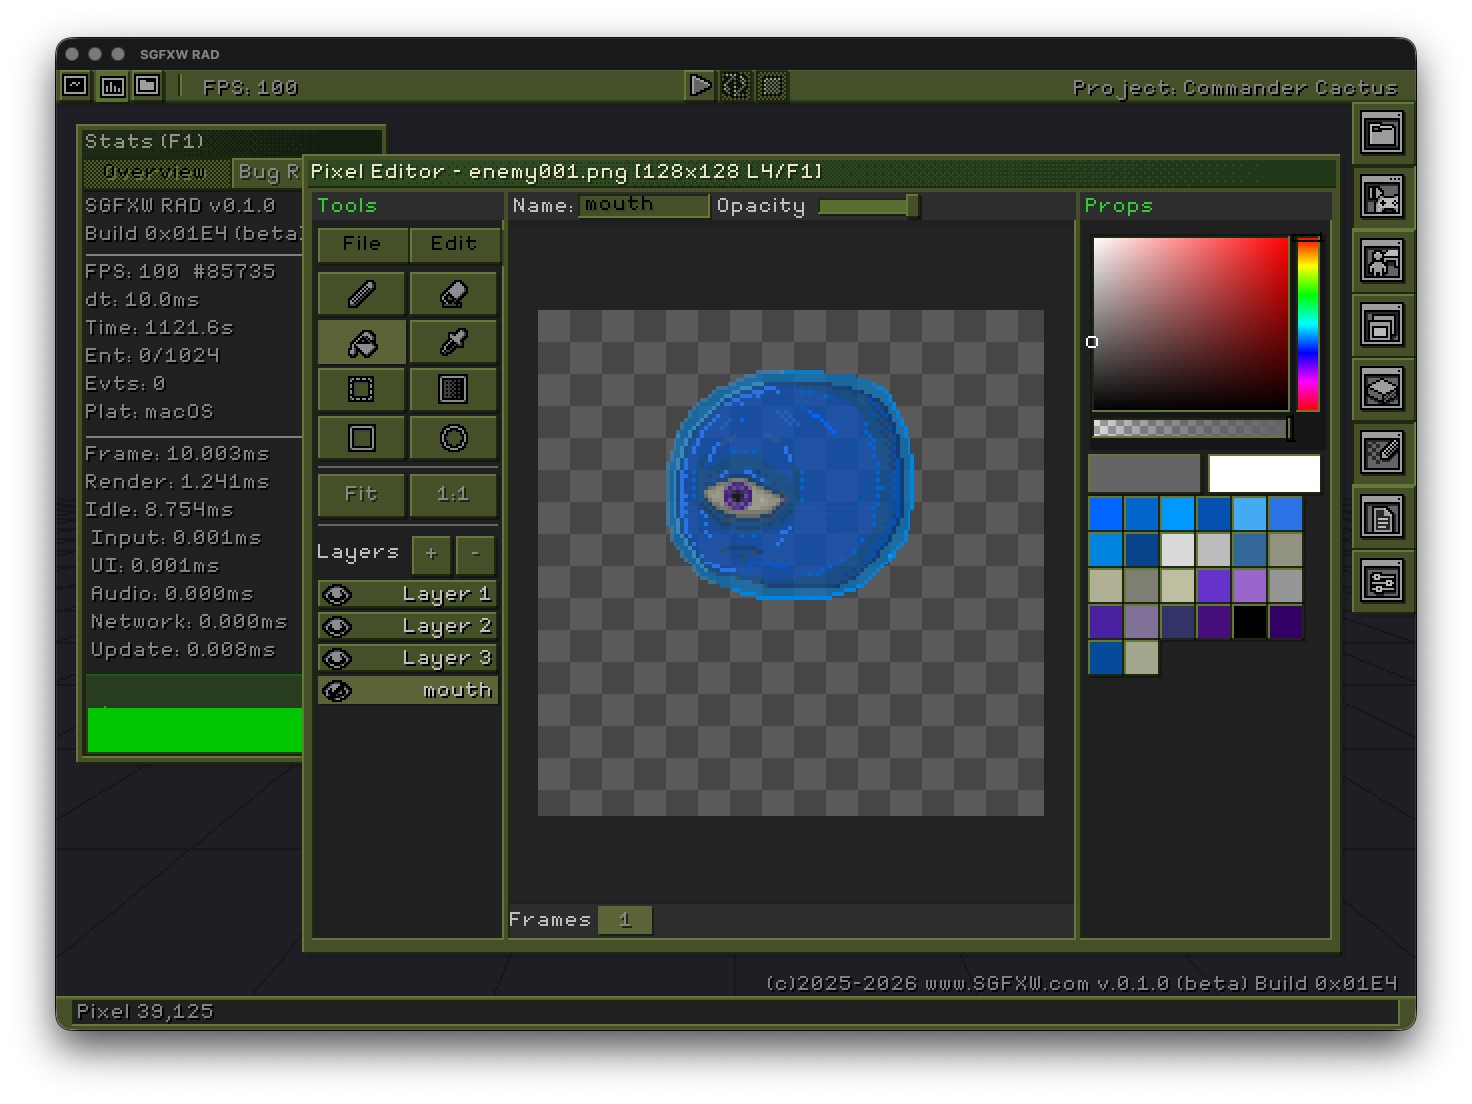Click the 'Project: Commander Cactus' label
This screenshot has width=1472, height=1104.
point(1235,87)
